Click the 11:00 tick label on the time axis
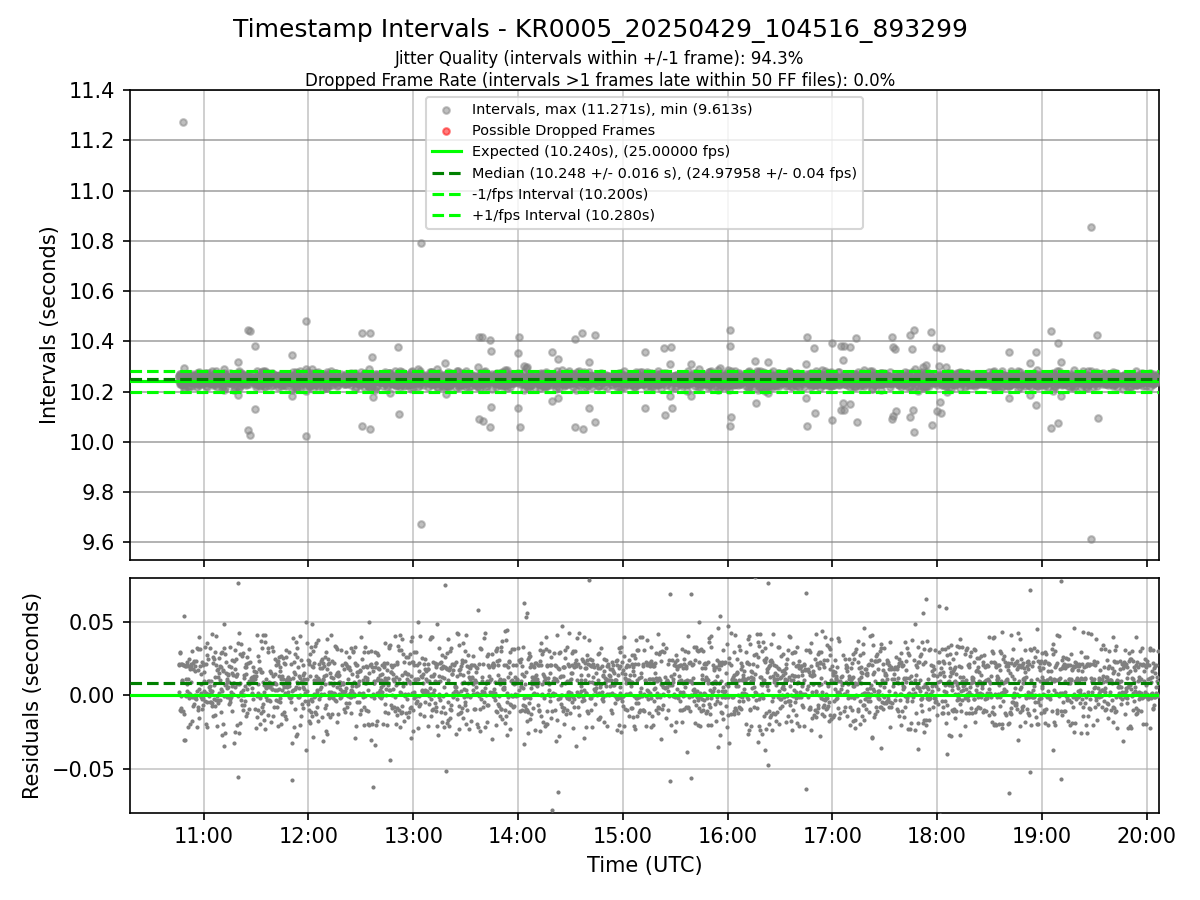The image size is (1200, 900). pyautogui.click(x=204, y=834)
